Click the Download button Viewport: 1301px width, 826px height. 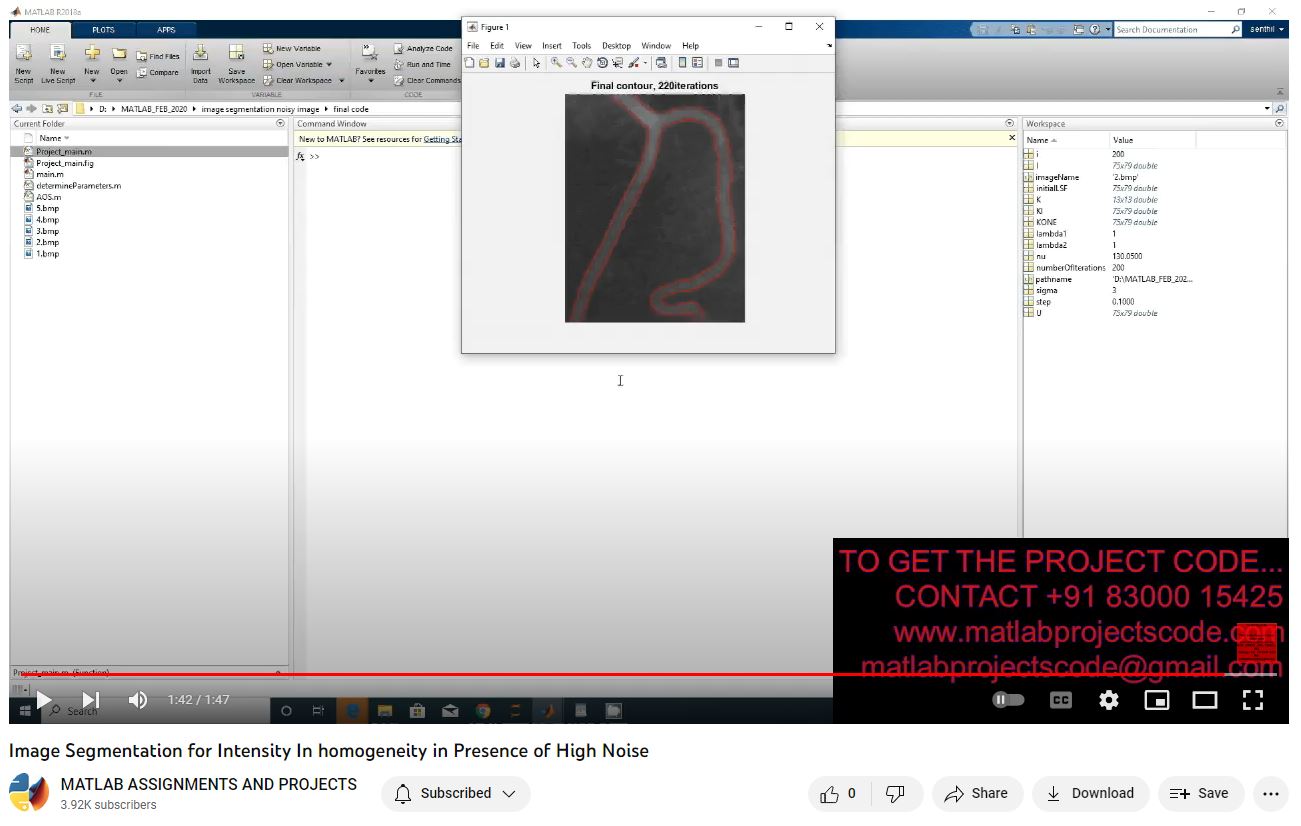1090,793
